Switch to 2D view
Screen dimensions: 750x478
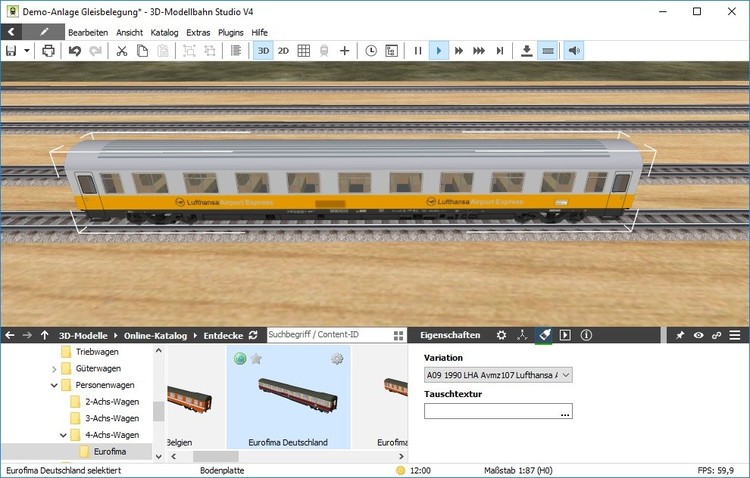coord(283,51)
